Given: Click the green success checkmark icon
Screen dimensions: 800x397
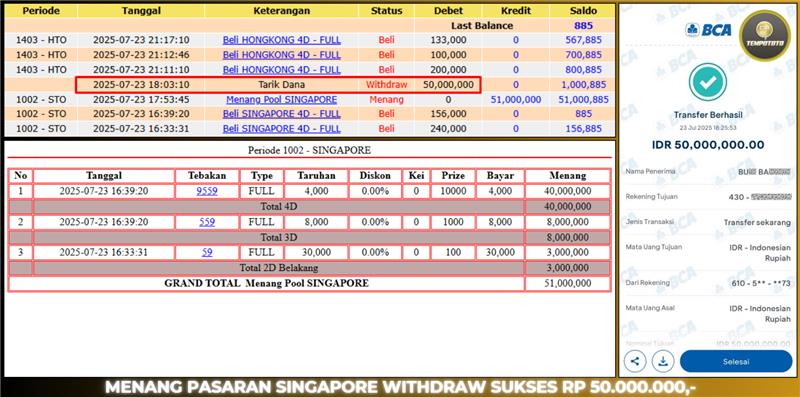Looking at the screenshot, I should point(707,82).
